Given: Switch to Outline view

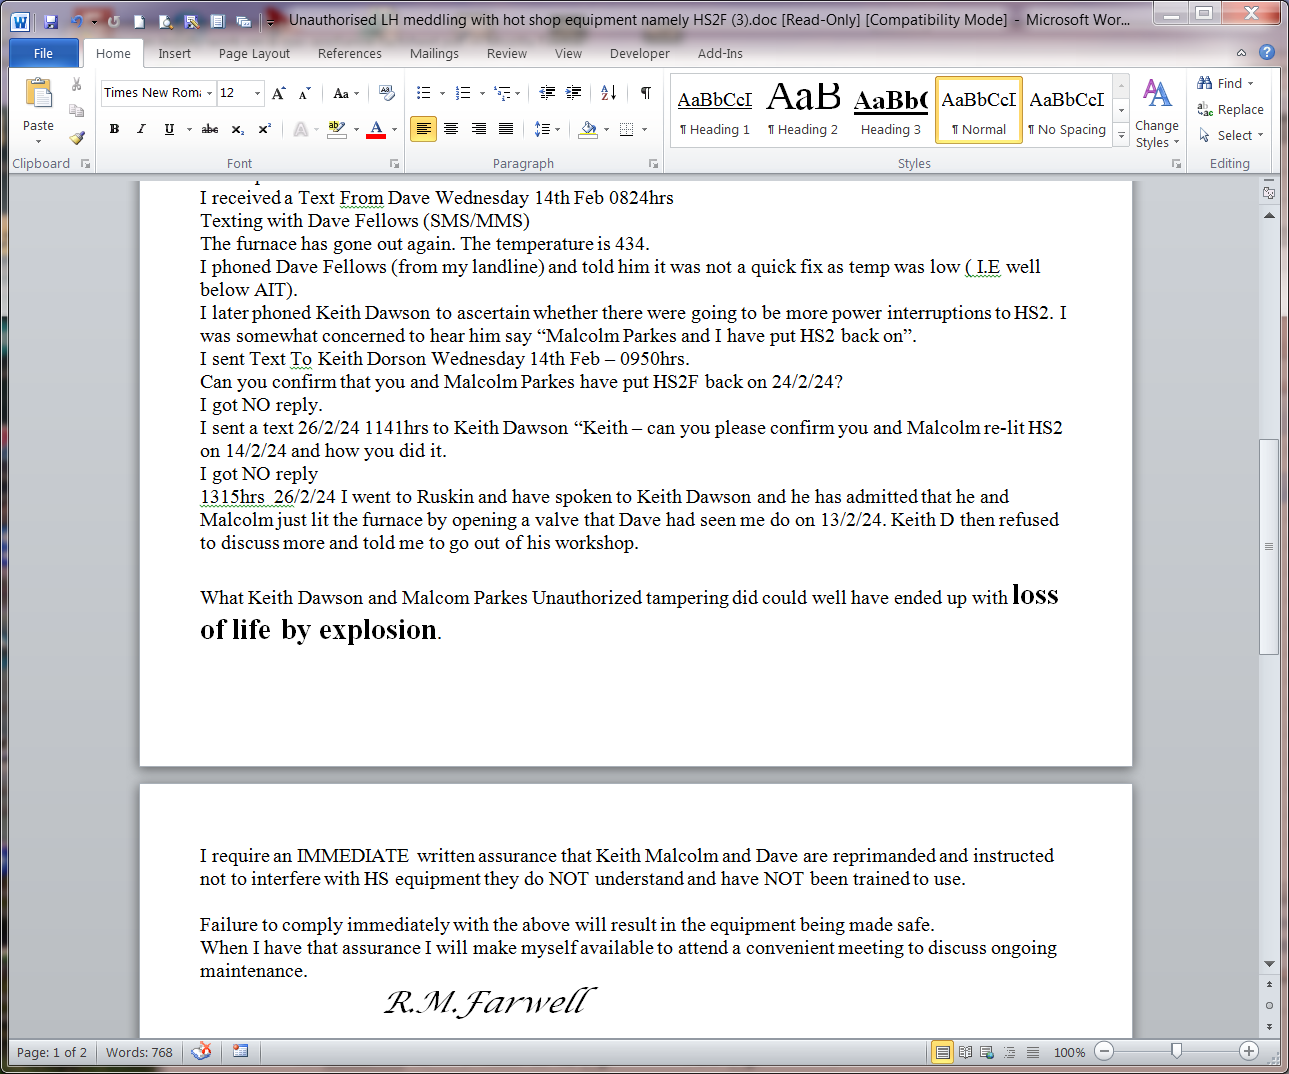Looking at the screenshot, I should click(1010, 1052).
